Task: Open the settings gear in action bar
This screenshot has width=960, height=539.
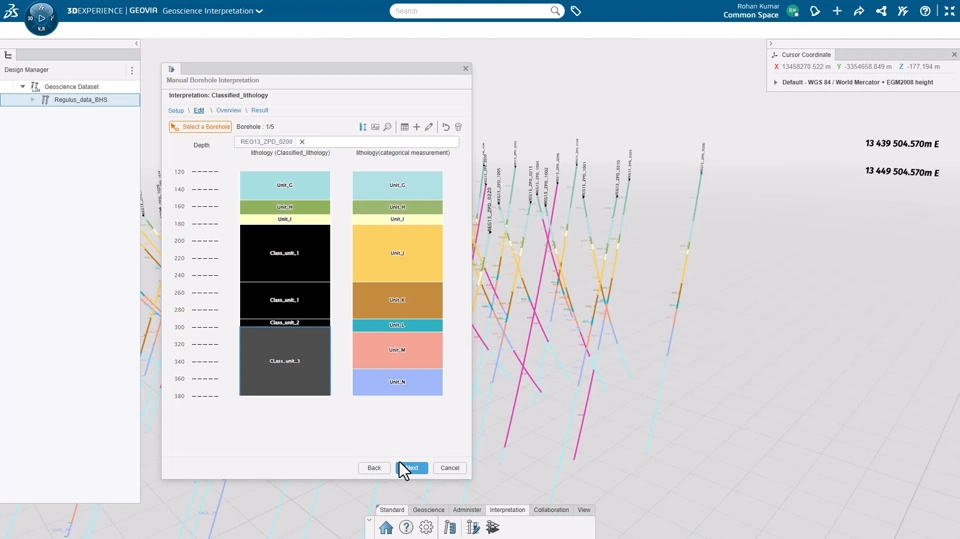Action: point(426,527)
